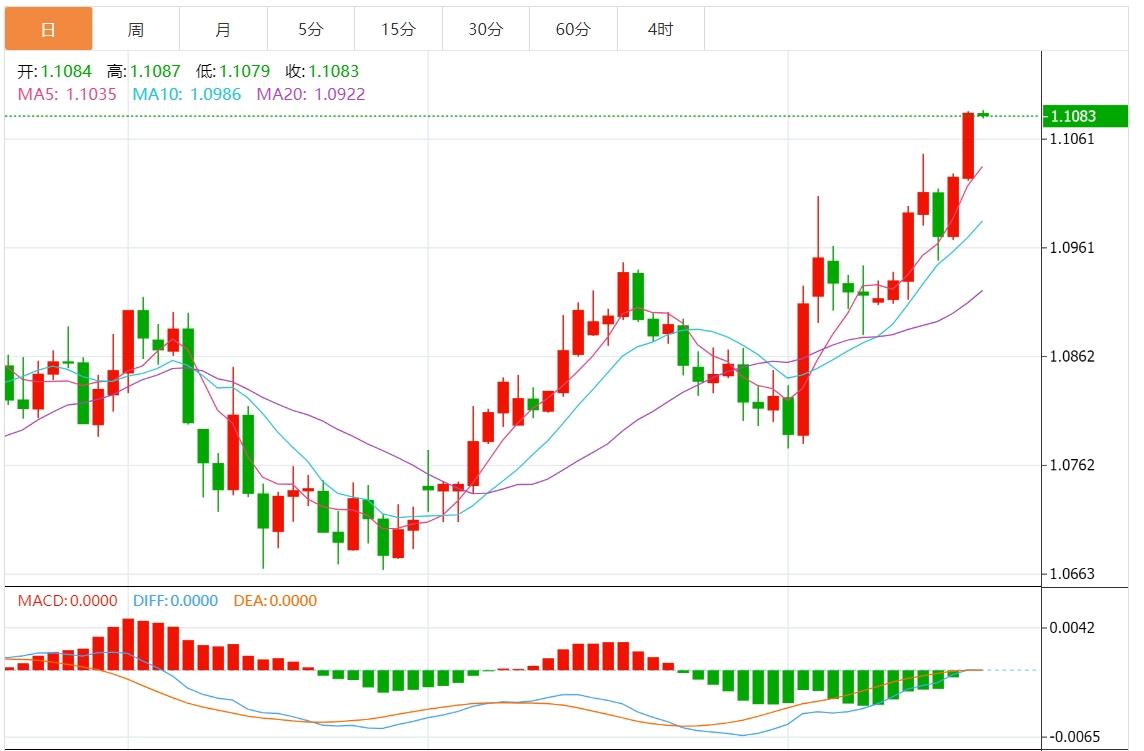Switch to the 4时 chart tab

(661, 29)
